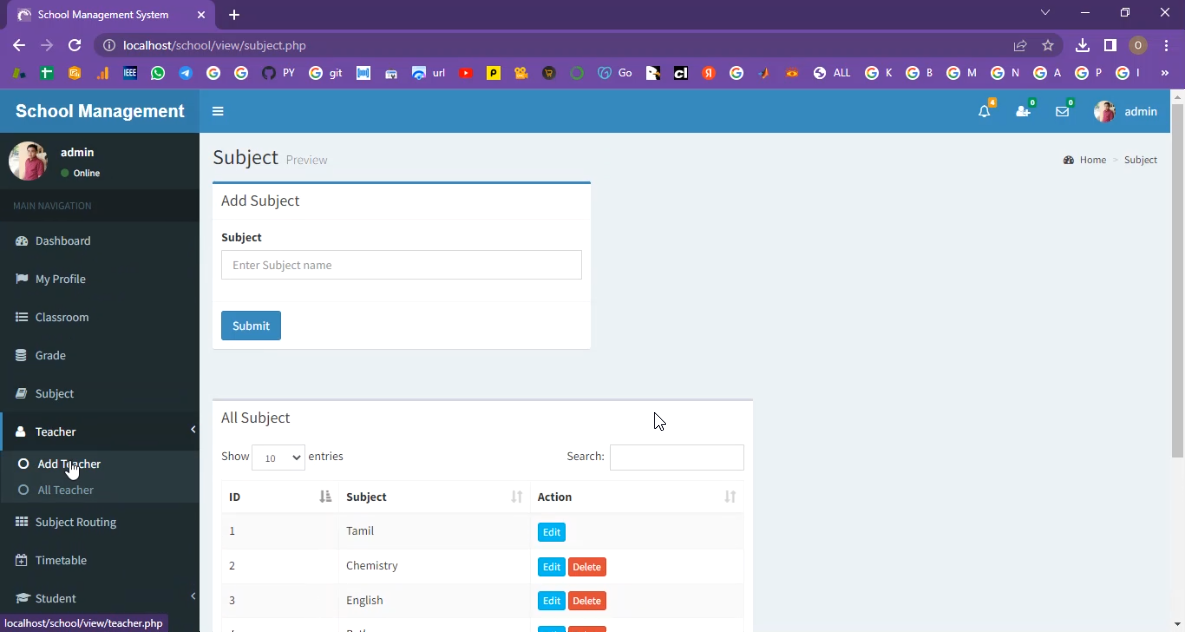The width and height of the screenshot is (1185, 632).
Task: Open the Show entries dropdown
Action: [x=278, y=457]
